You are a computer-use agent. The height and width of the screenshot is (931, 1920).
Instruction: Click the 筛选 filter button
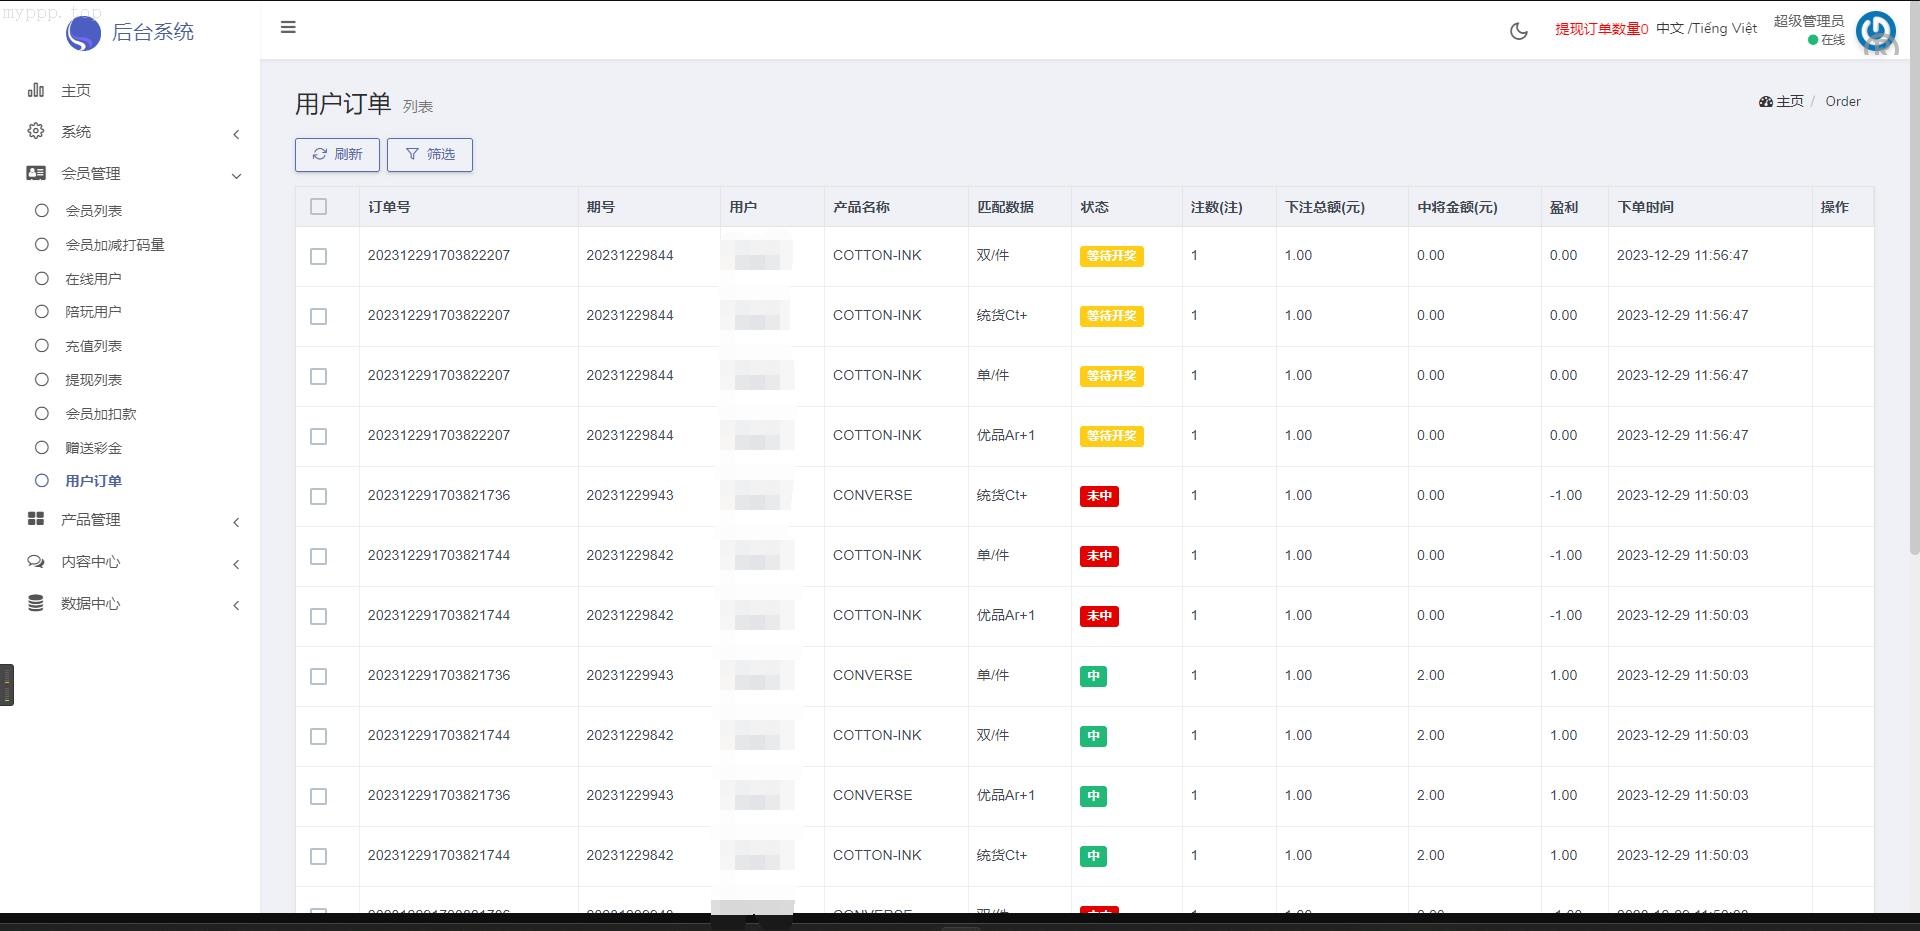pos(430,154)
